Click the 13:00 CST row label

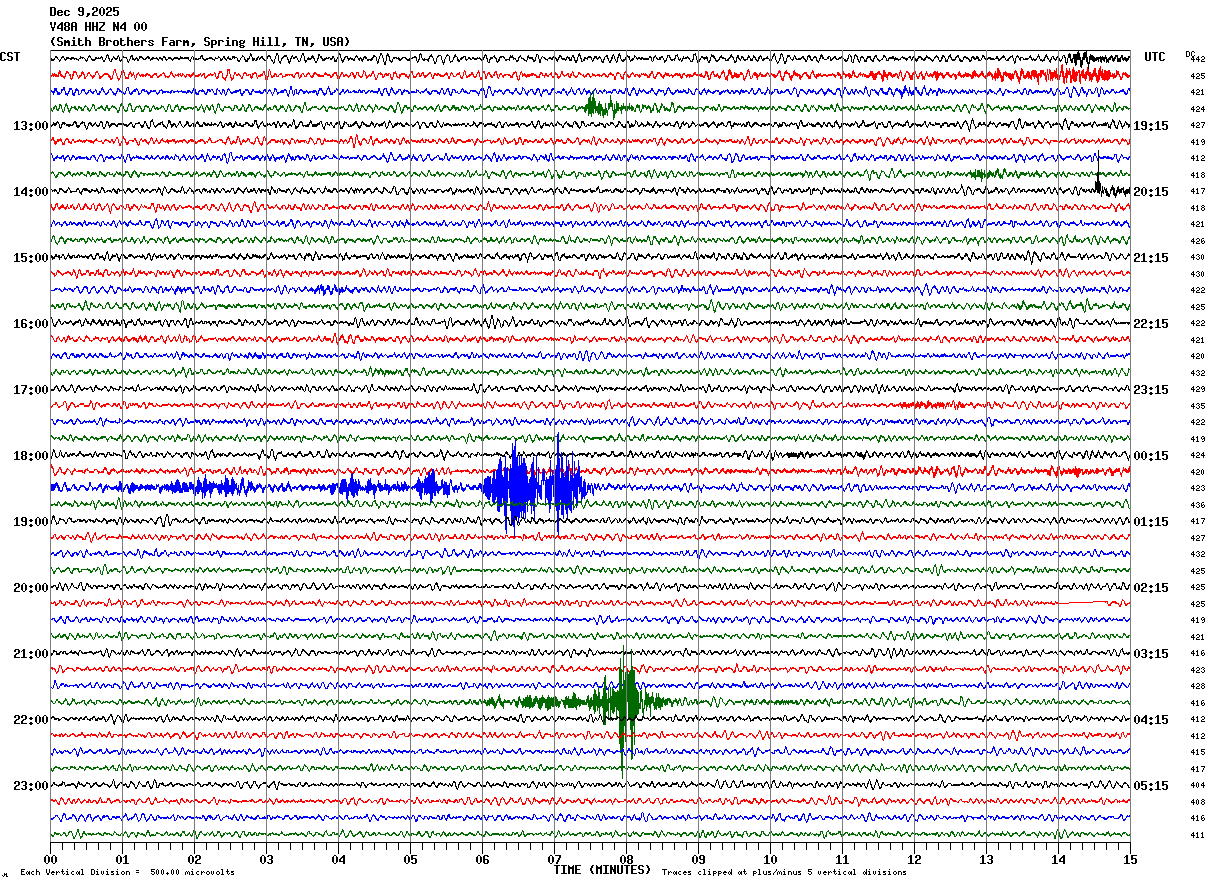pyautogui.click(x=31, y=126)
